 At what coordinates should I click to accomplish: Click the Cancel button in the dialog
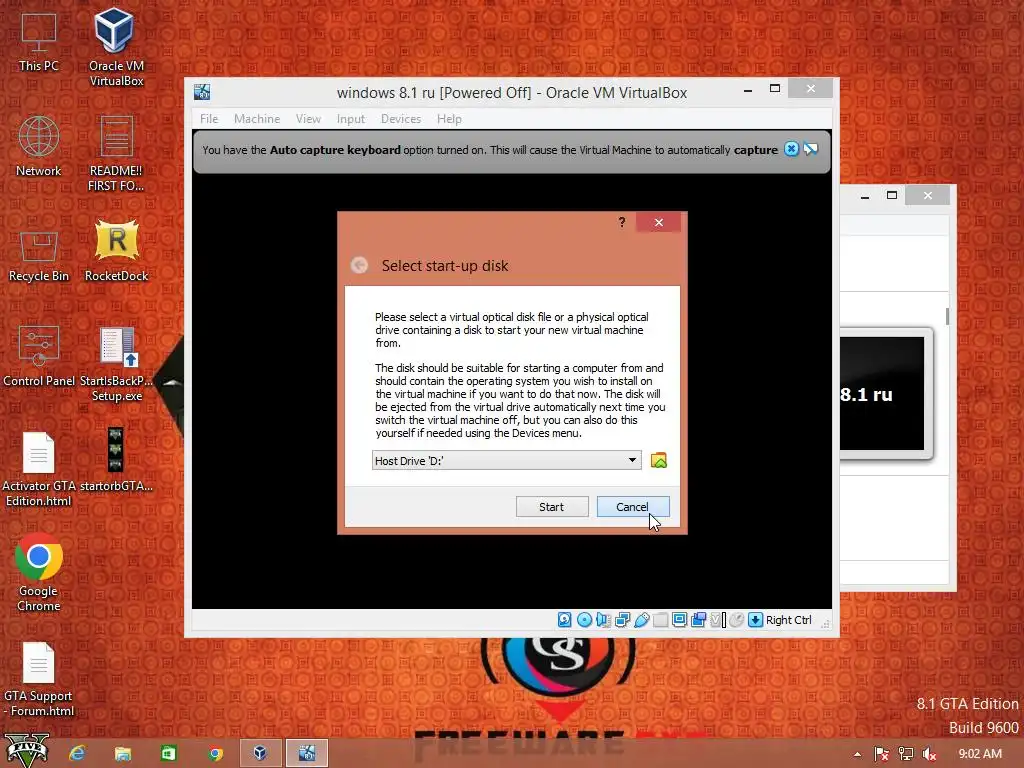click(x=632, y=507)
